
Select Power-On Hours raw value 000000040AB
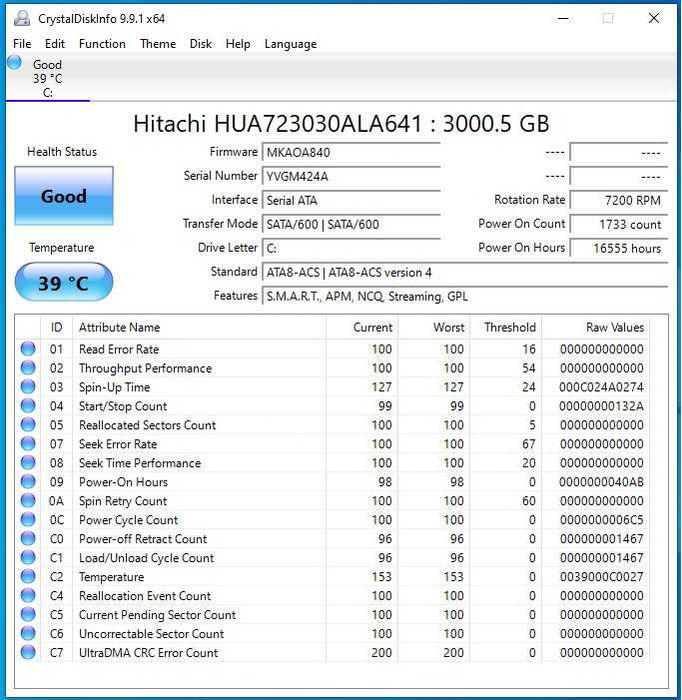[601, 482]
